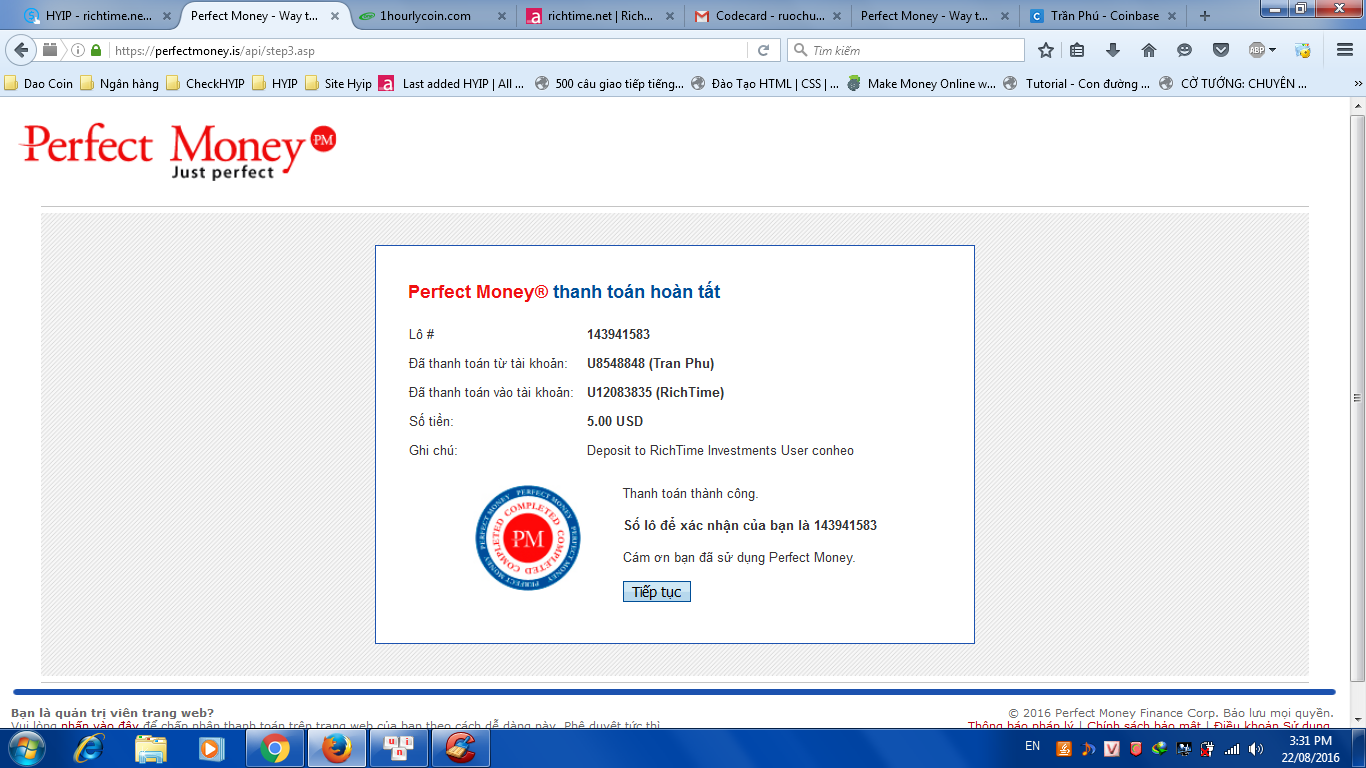1366x768 pixels.
Task: Click the green padlock security icon
Action: coord(96,50)
